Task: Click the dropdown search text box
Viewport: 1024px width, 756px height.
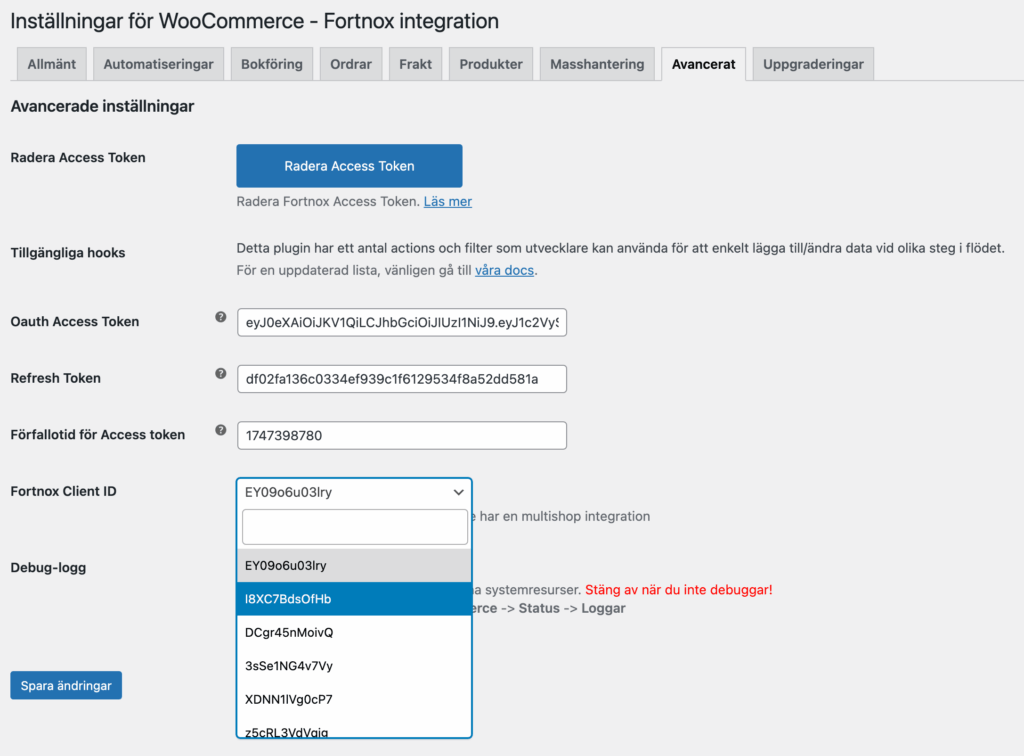Action: [354, 527]
